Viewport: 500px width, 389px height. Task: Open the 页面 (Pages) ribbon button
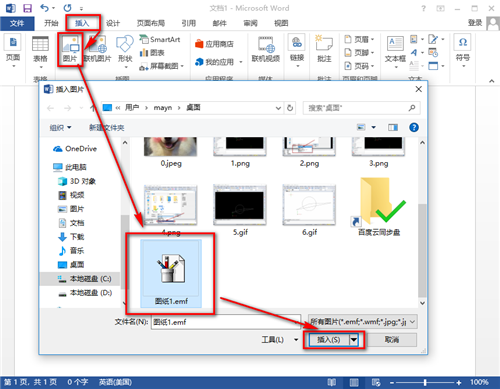click(13, 50)
